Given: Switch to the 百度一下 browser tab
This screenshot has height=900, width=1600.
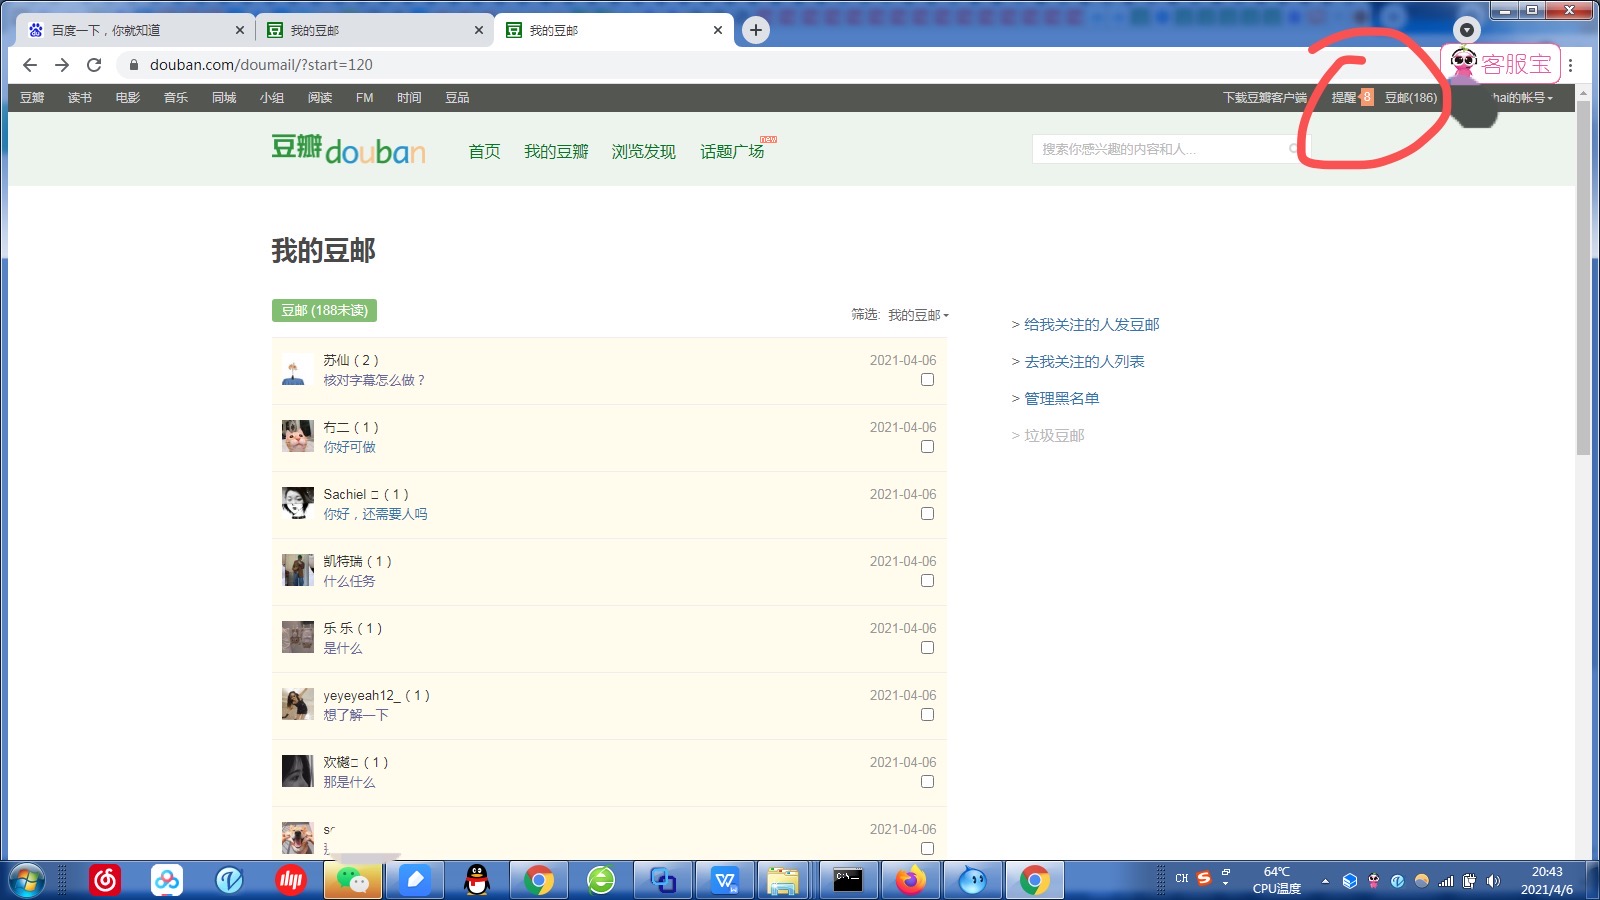Looking at the screenshot, I should [135, 30].
